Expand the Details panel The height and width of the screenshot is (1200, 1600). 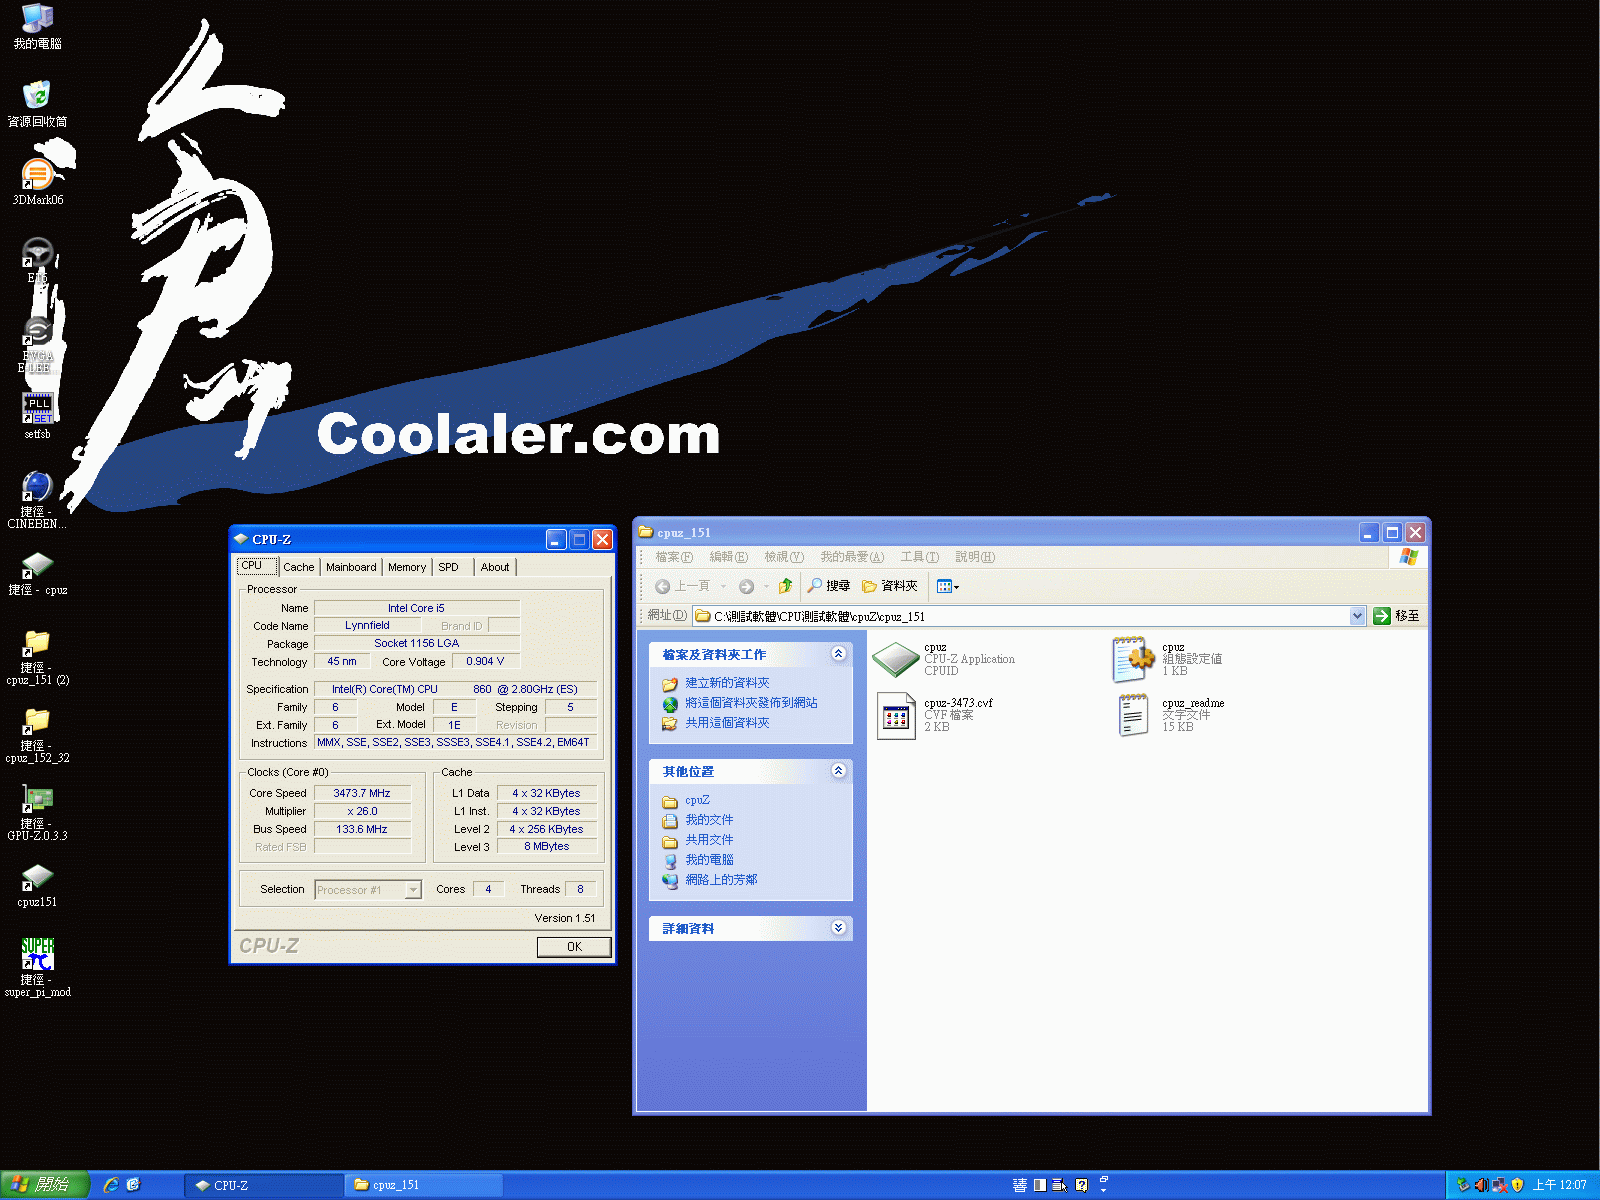(838, 928)
